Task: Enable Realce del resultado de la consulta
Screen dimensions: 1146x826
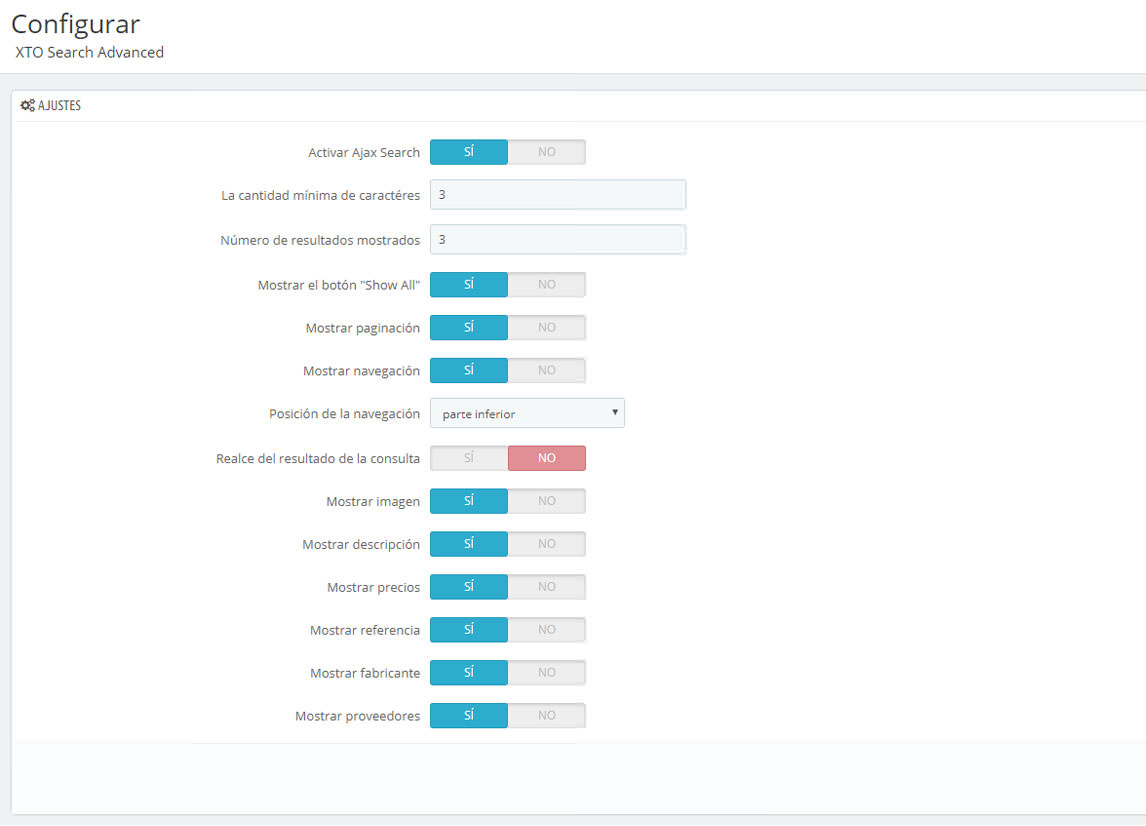Action: click(x=469, y=457)
